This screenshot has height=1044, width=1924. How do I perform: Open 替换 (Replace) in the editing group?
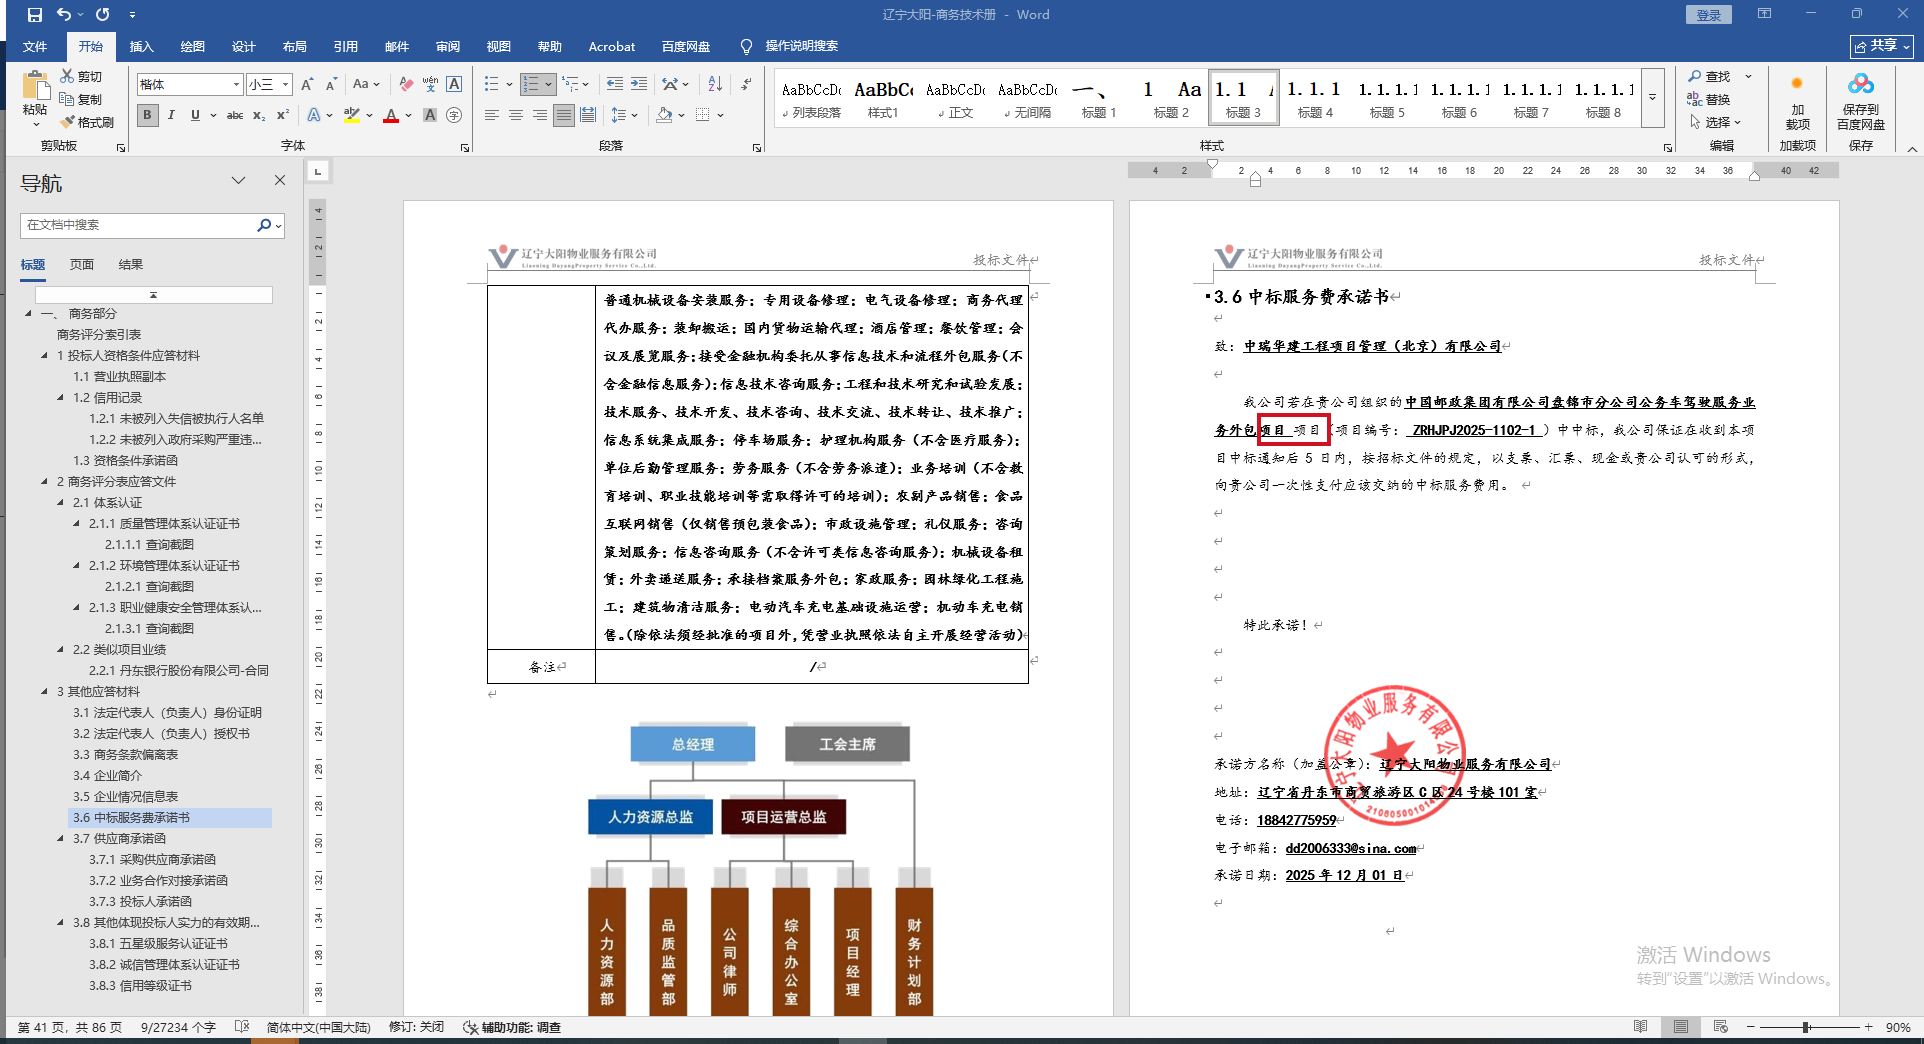tap(1709, 99)
